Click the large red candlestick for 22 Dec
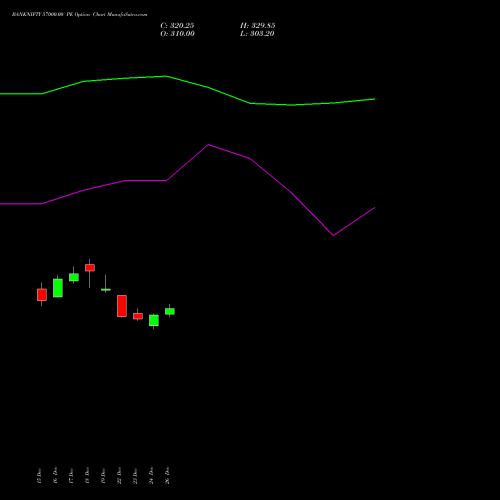The height and width of the screenshot is (500, 500). (x=122, y=306)
